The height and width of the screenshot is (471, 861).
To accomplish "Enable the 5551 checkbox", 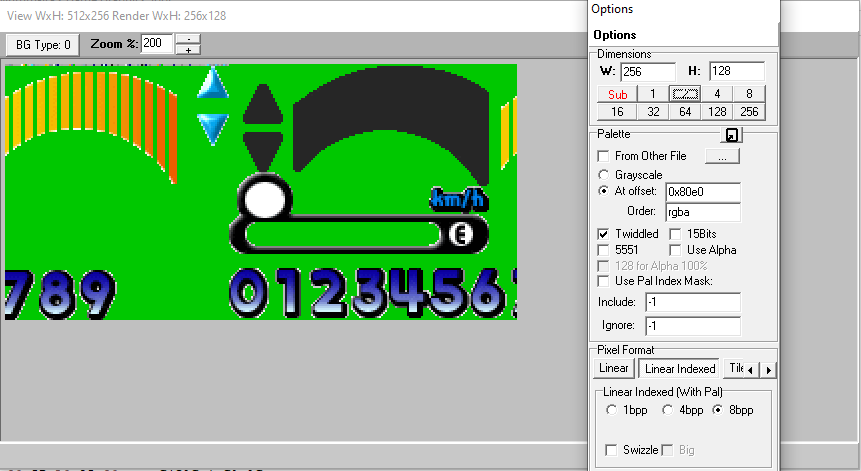I will 603,250.
